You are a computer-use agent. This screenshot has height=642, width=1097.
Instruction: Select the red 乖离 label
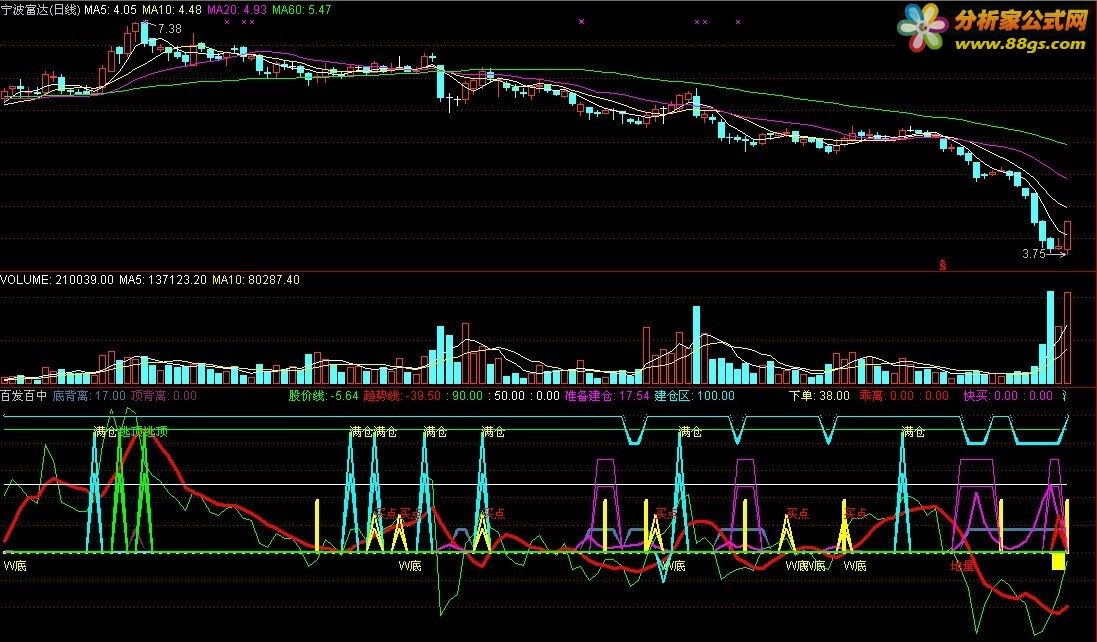pyautogui.click(x=871, y=396)
